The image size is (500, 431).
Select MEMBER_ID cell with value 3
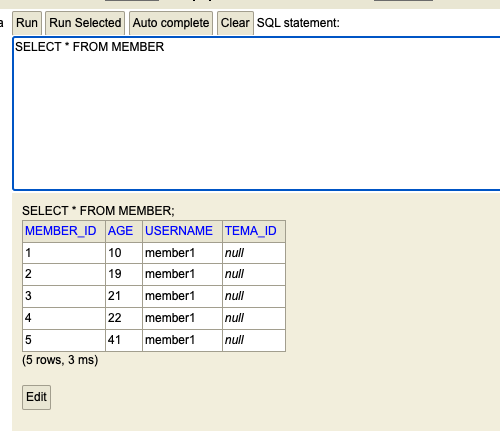point(64,296)
